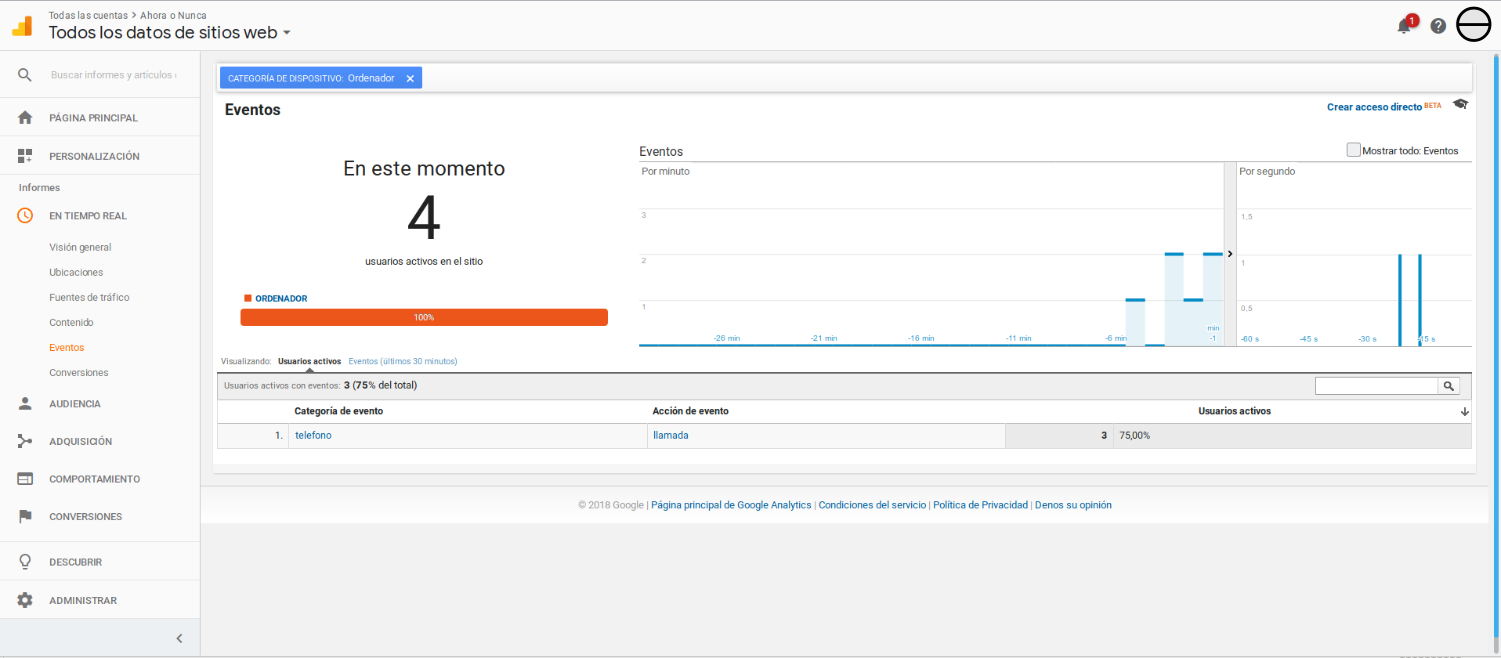Viewport: 1501px width, 658px height.
Task: Click the Google Analytics logo
Action: tap(22, 26)
